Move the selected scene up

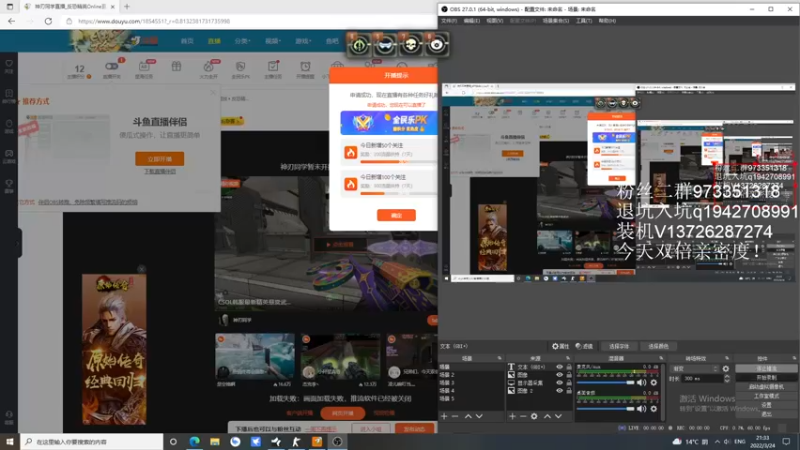click(x=468, y=416)
